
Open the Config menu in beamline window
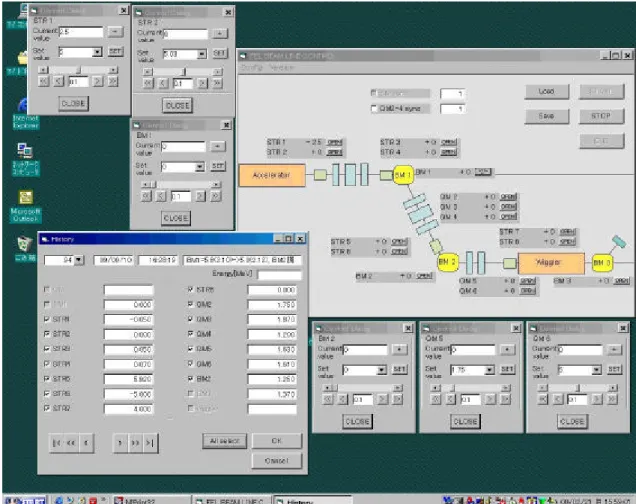[252, 67]
